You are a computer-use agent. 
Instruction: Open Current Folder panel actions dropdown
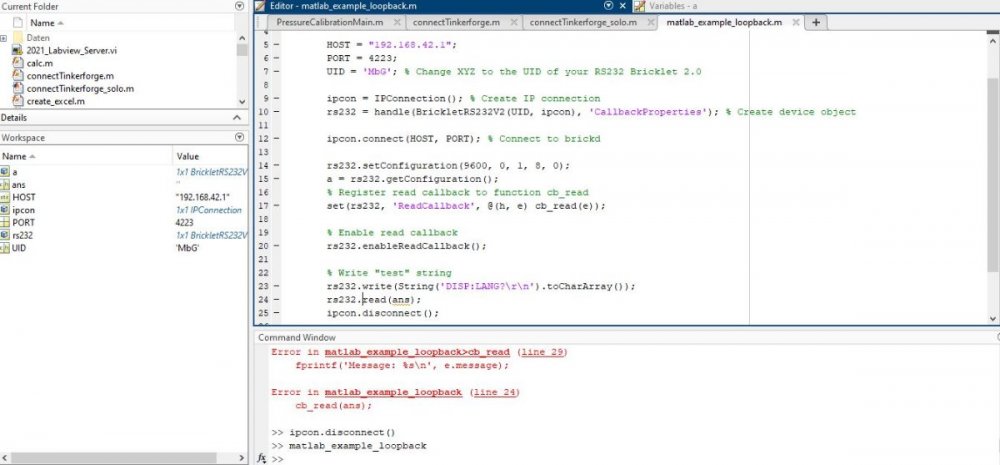point(238,6)
